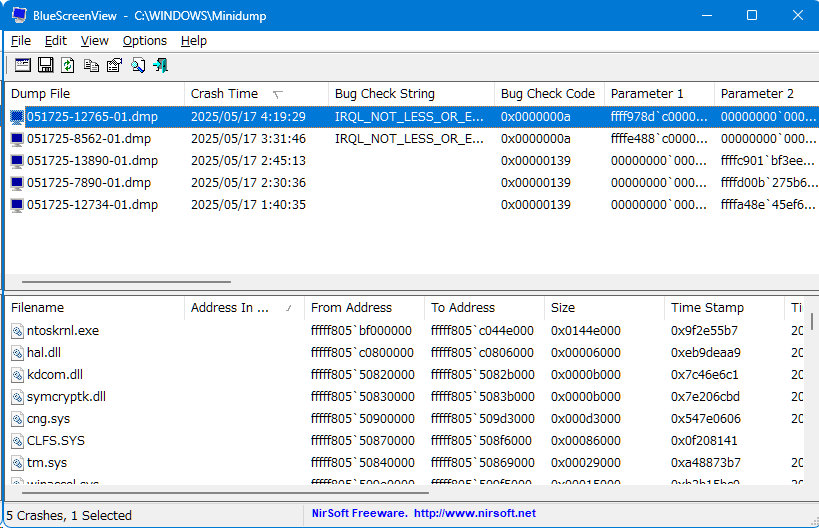Click the upper pane horizontal scrollbar
This screenshot has height=528, width=819.
pos(126,281)
